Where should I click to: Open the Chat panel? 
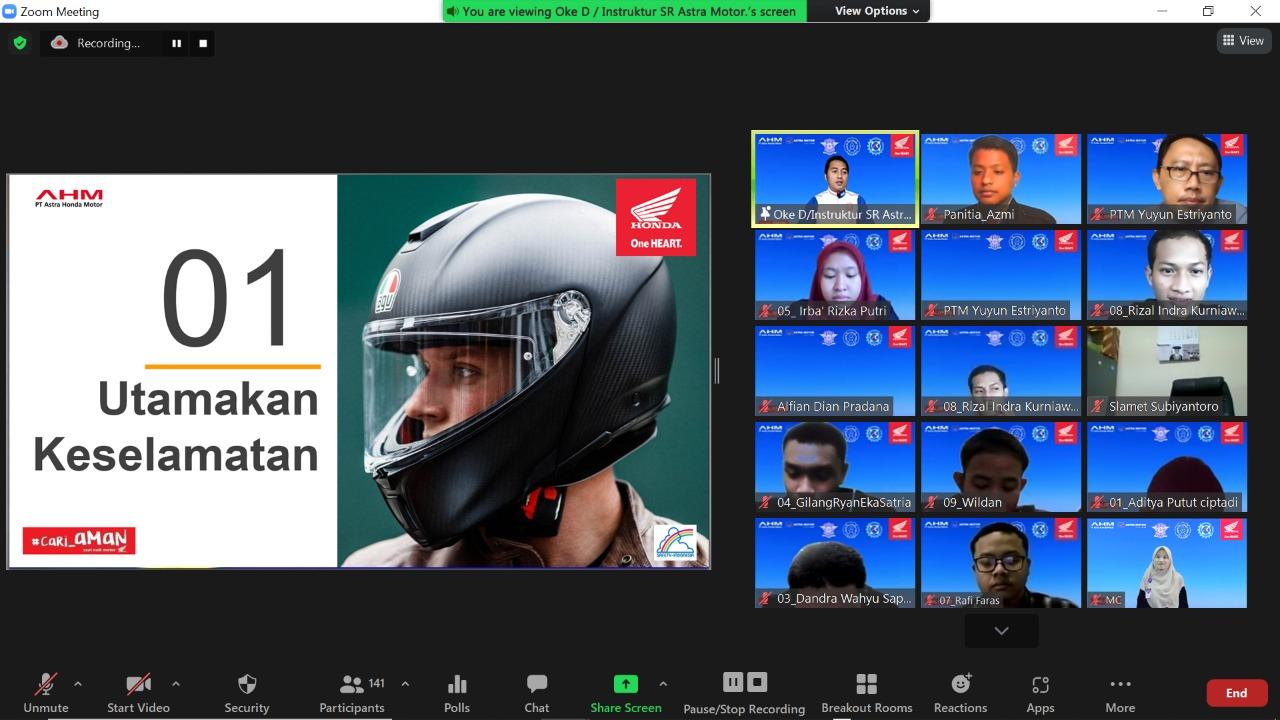537,692
